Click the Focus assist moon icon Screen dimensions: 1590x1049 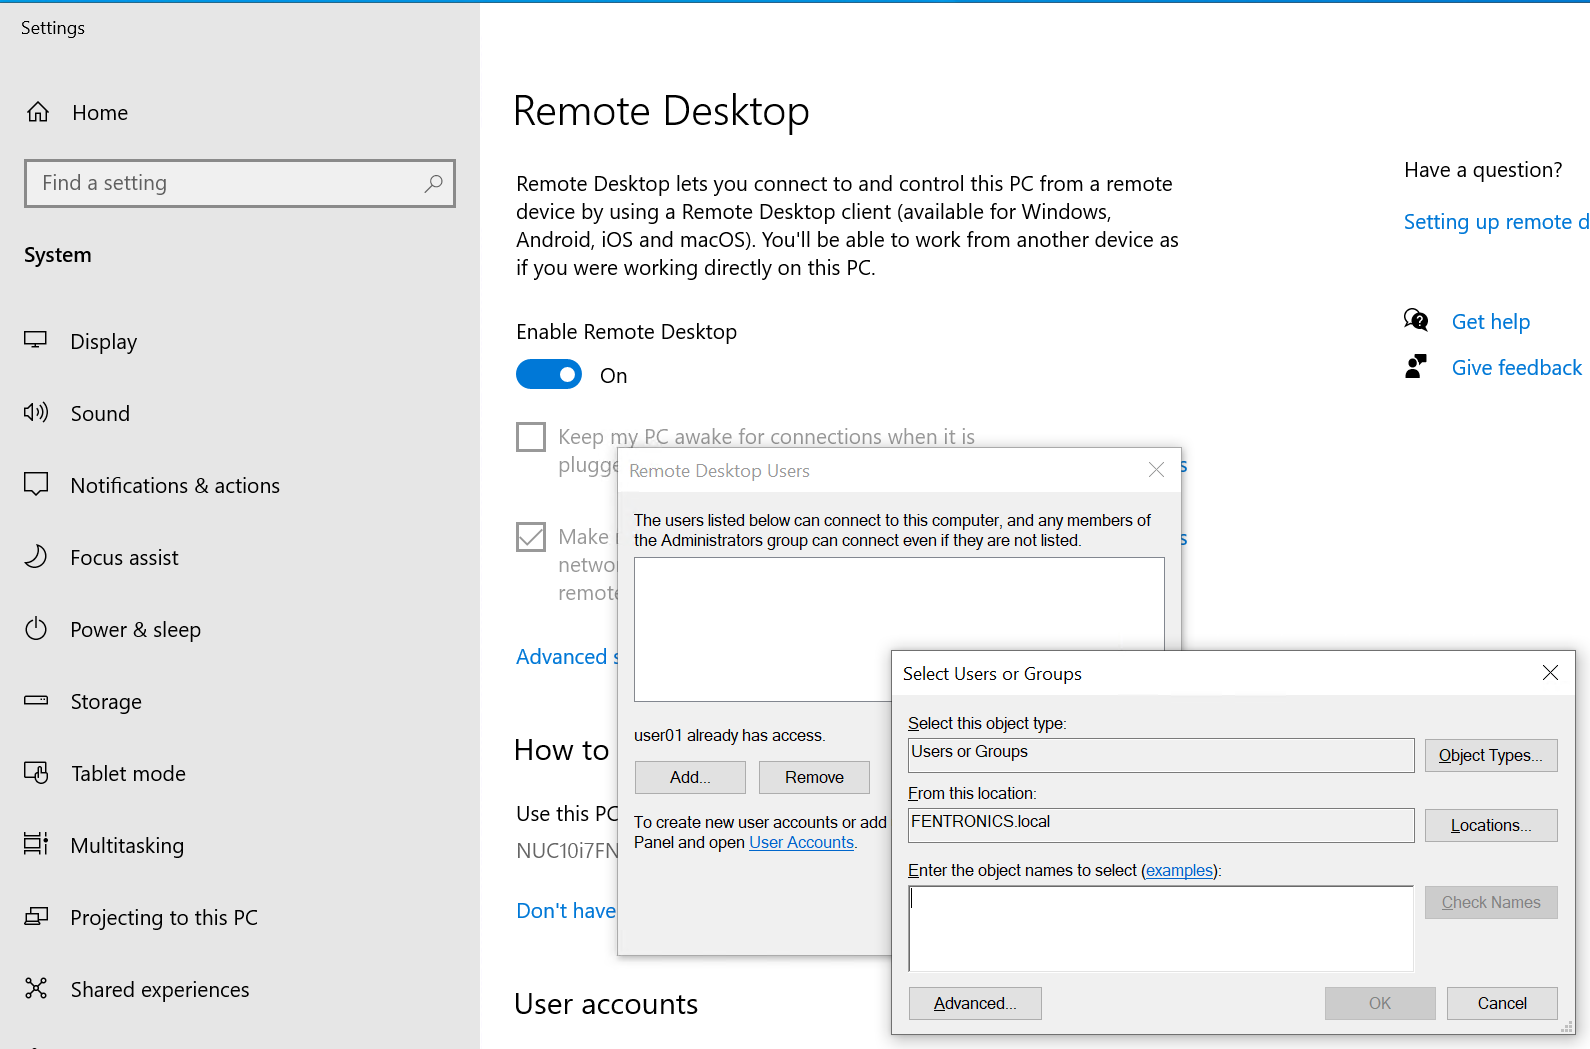click(x=36, y=556)
